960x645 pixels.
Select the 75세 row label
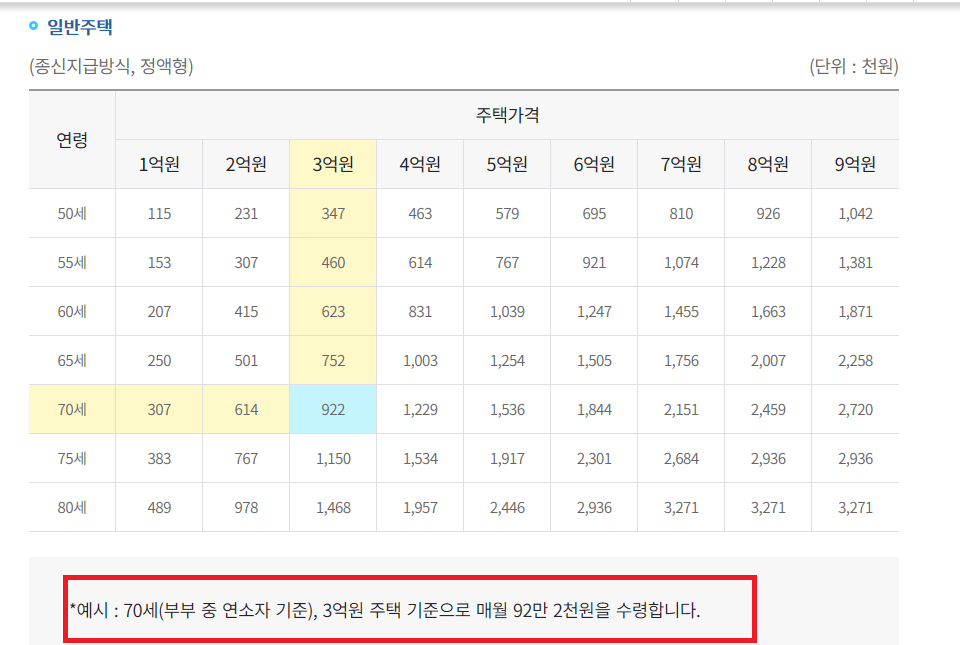[x=72, y=458]
